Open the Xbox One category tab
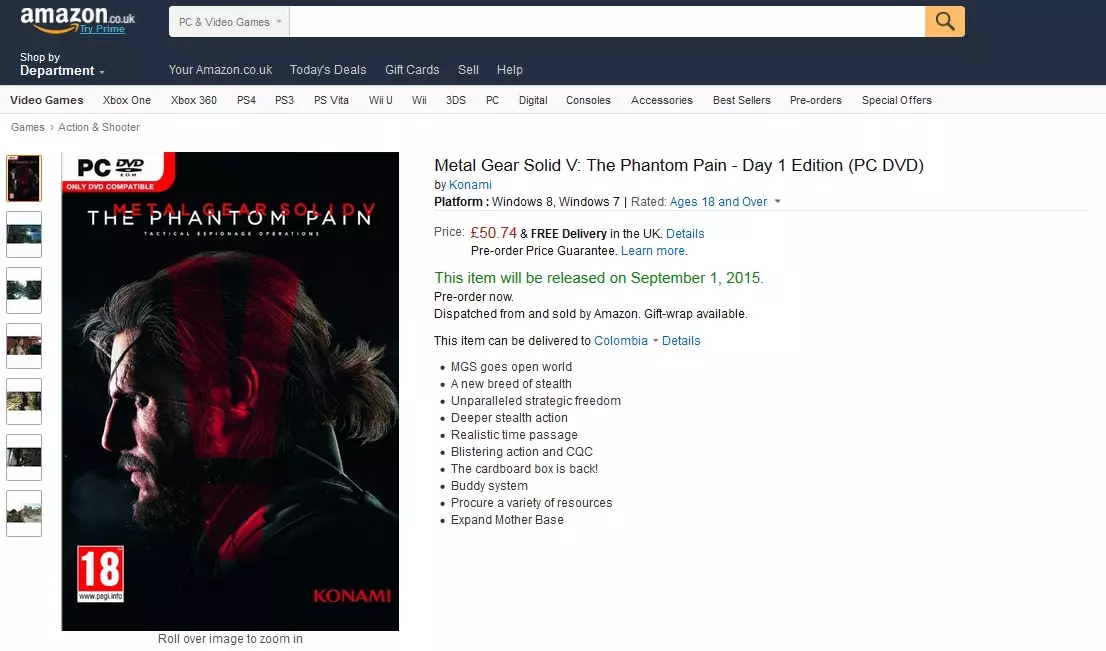The width and height of the screenshot is (1106, 651). tap(127, 100)
